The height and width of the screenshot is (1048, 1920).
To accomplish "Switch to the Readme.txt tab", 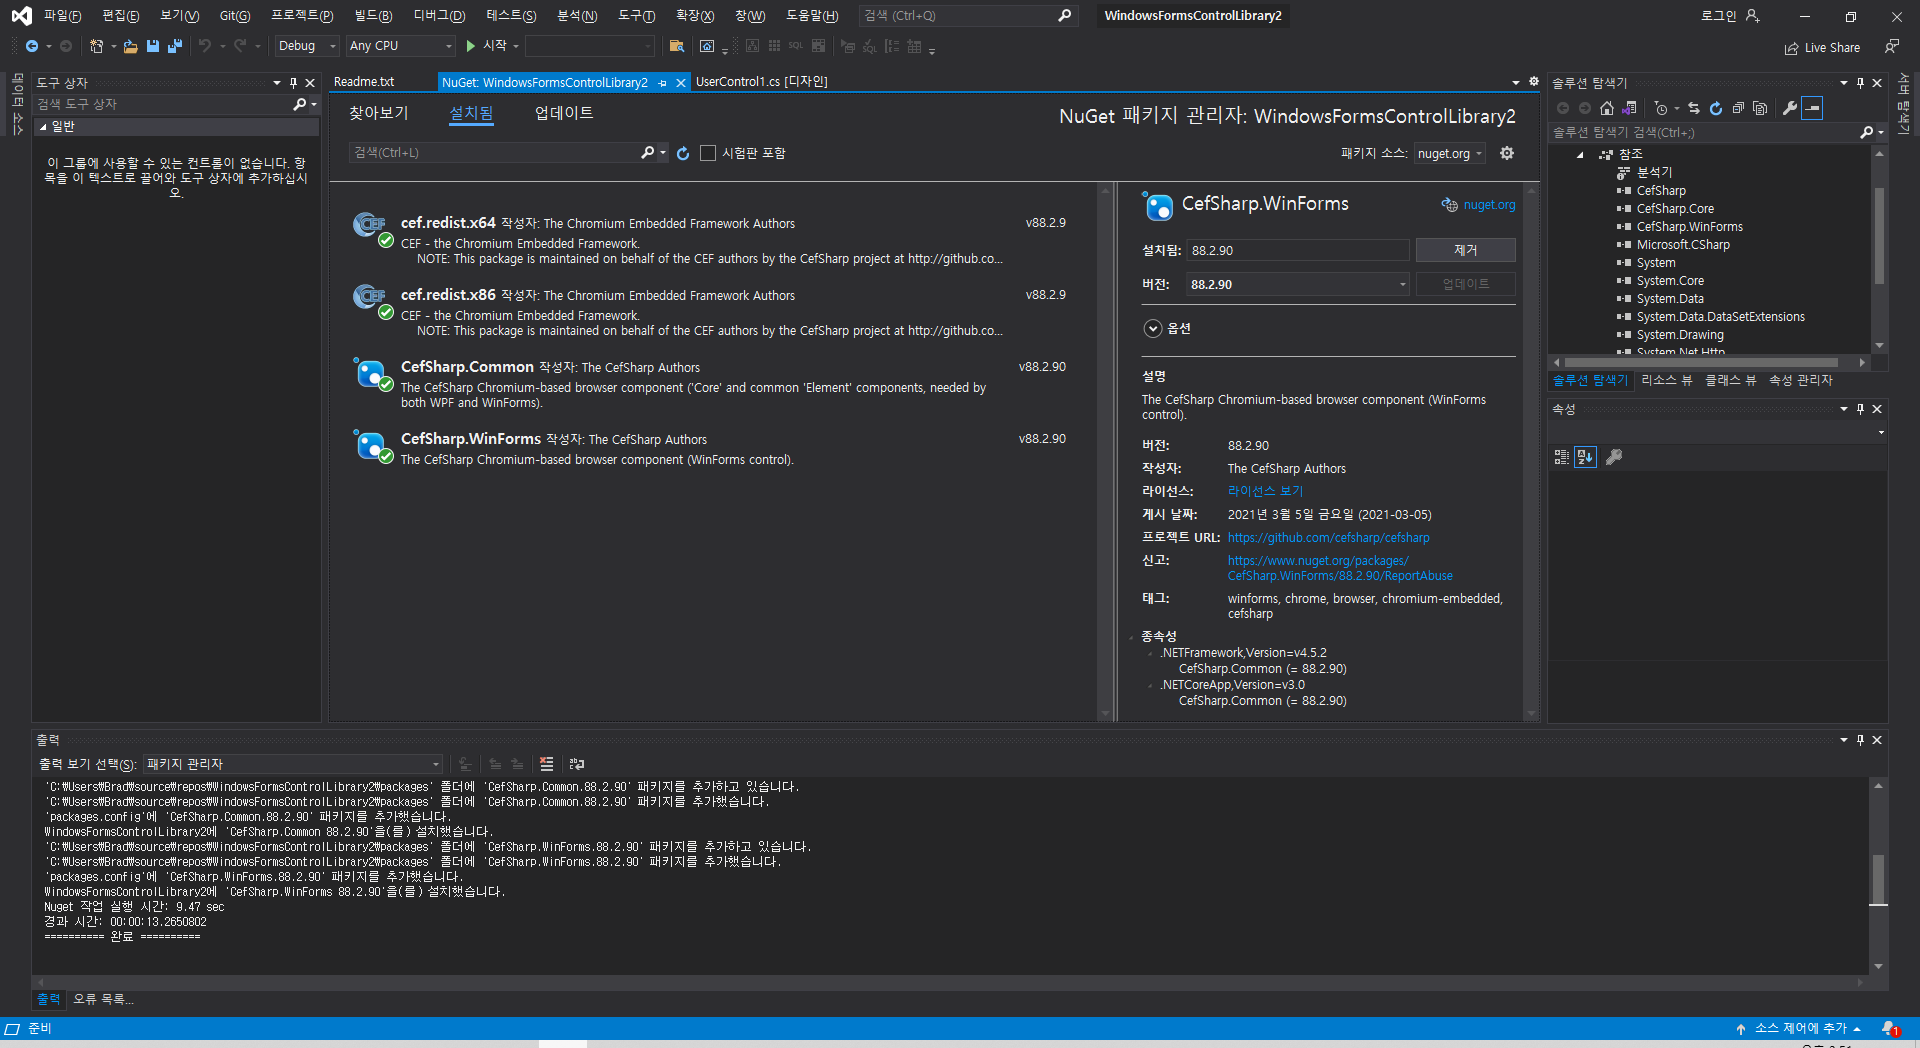I will coord(364,82).
